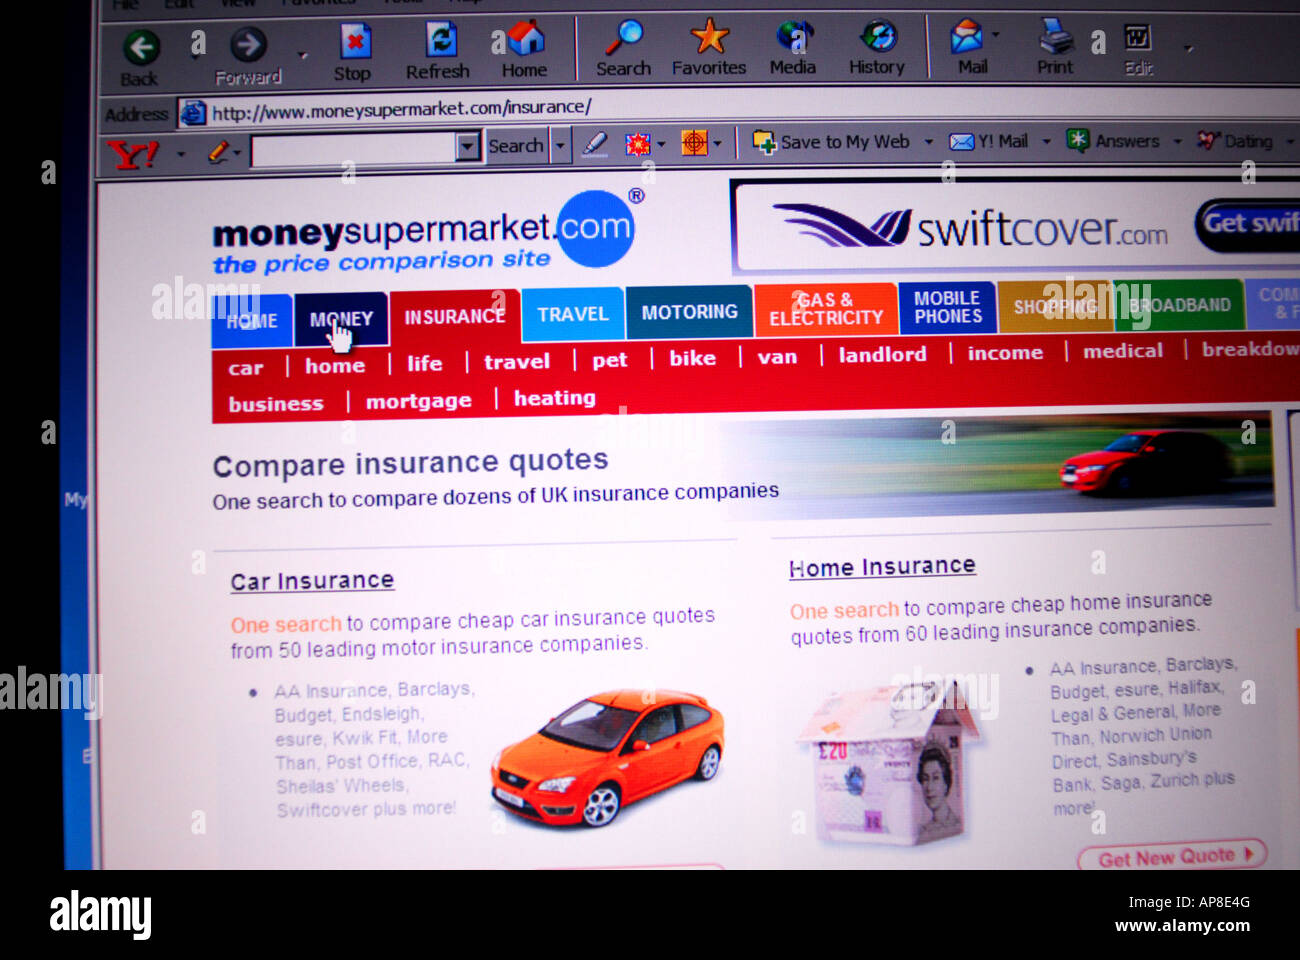Open Yahoo Dating from the toolbar
Image resolution: width=1300 pixels, height=960 pixels.
[1235, 141]
